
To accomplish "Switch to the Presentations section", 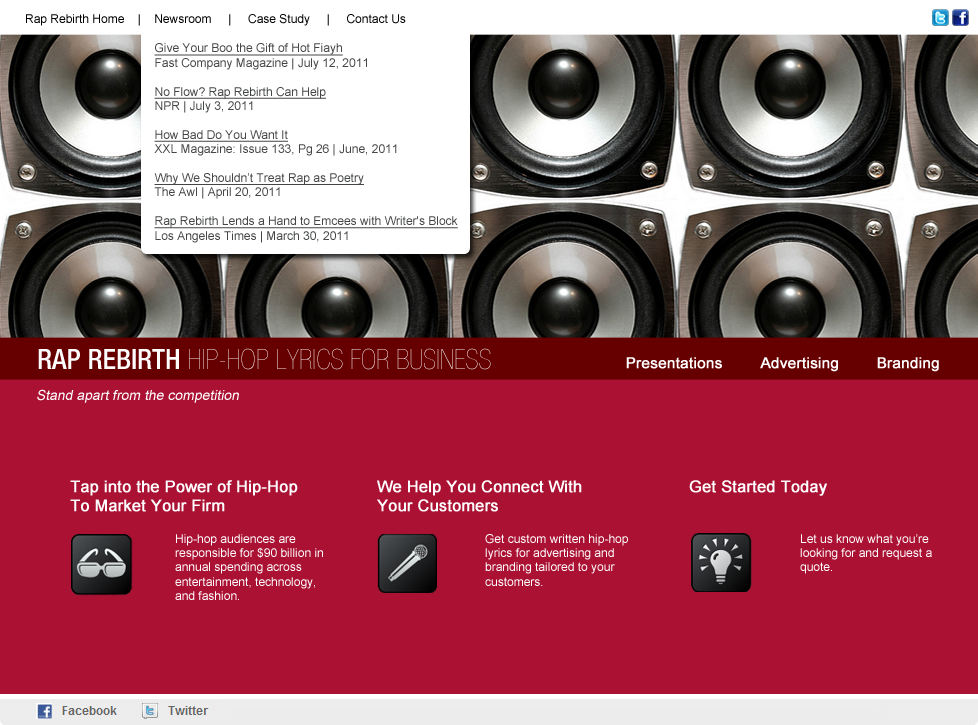I will pos(674,363).
